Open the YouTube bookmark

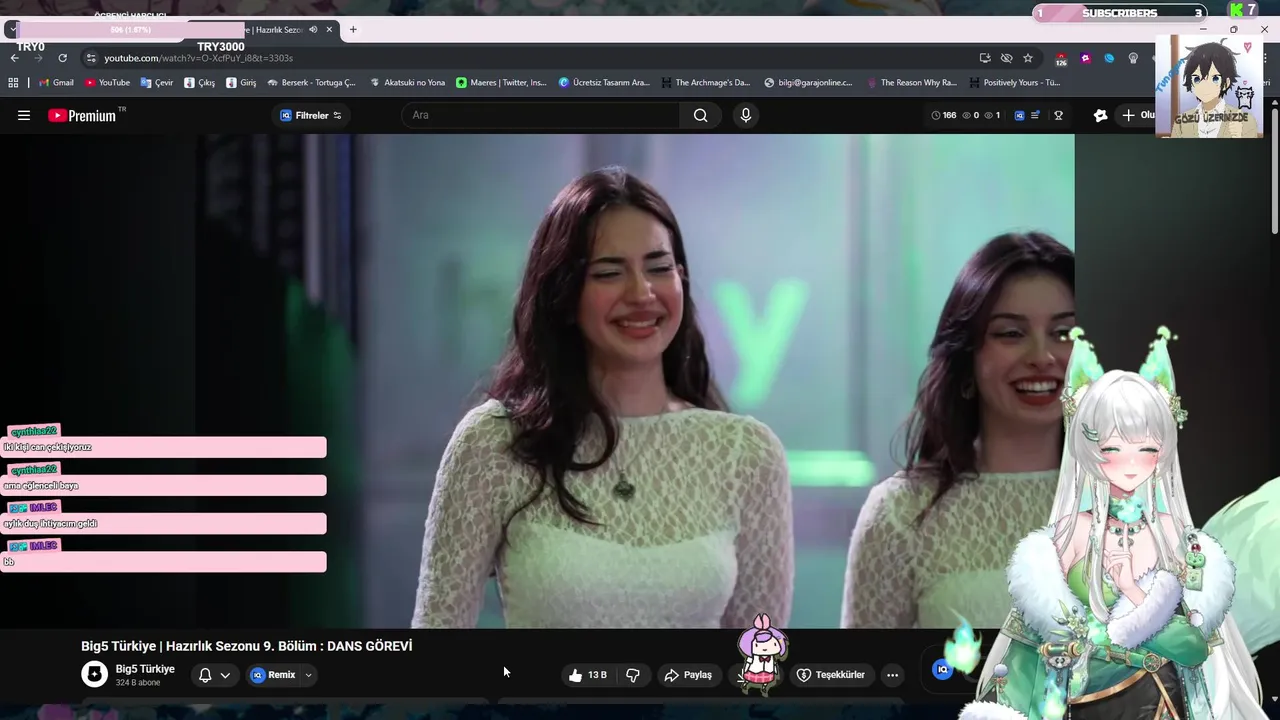[107, 83]
